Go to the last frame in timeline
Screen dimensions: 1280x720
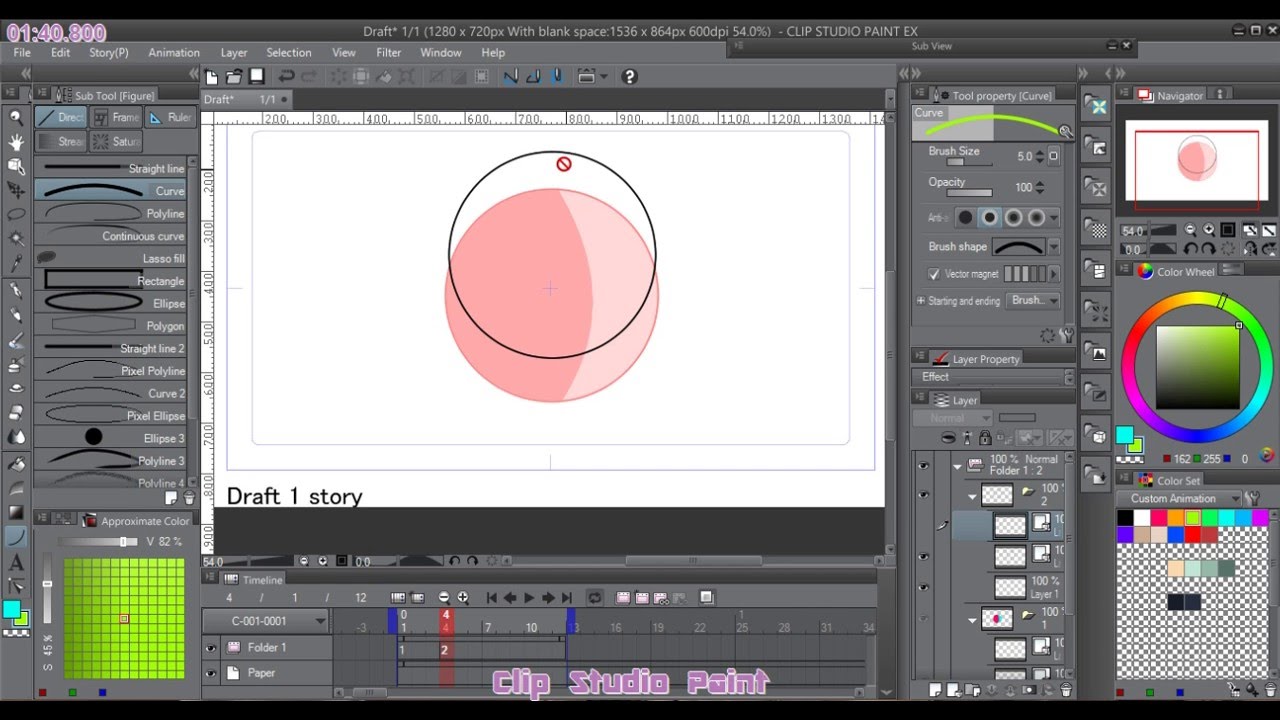pyautogui.click(x=567, y=597)
